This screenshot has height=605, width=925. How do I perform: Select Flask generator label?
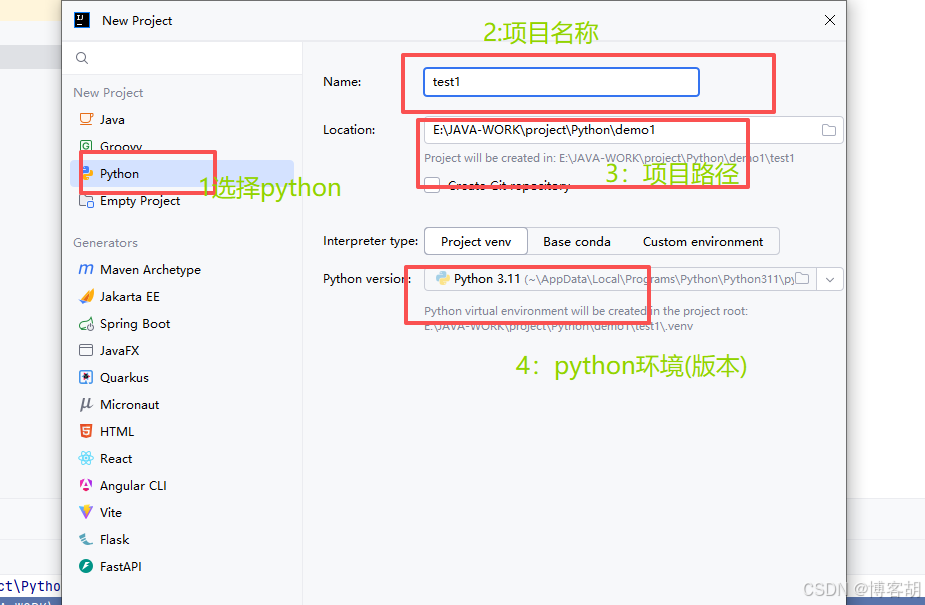point(114,539)
